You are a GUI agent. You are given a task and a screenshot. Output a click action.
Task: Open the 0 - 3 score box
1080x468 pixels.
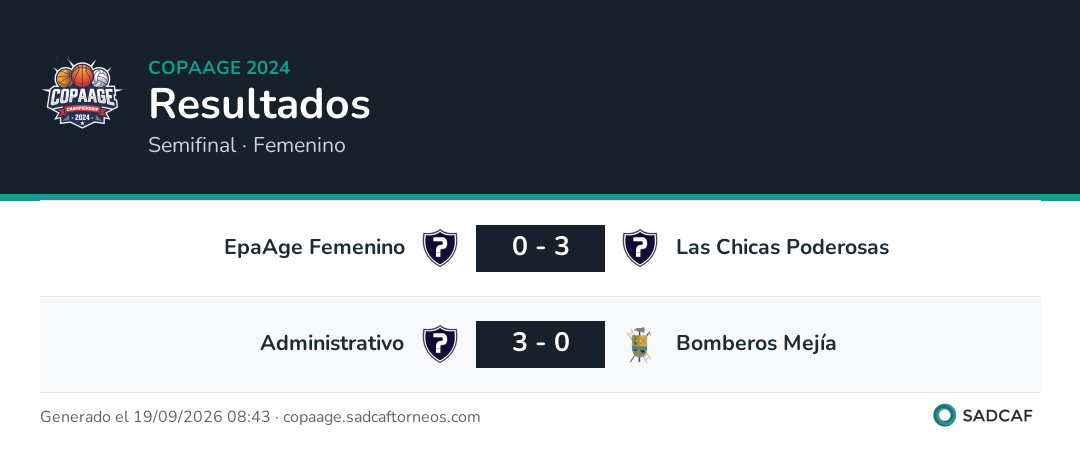[x=540, y=247]
